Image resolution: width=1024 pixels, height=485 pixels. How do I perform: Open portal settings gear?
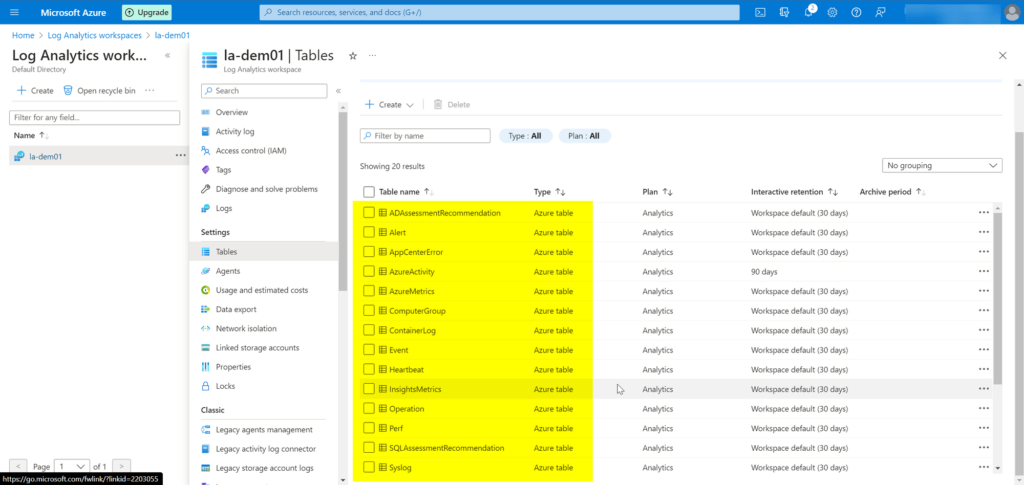[x=833, y=12]
